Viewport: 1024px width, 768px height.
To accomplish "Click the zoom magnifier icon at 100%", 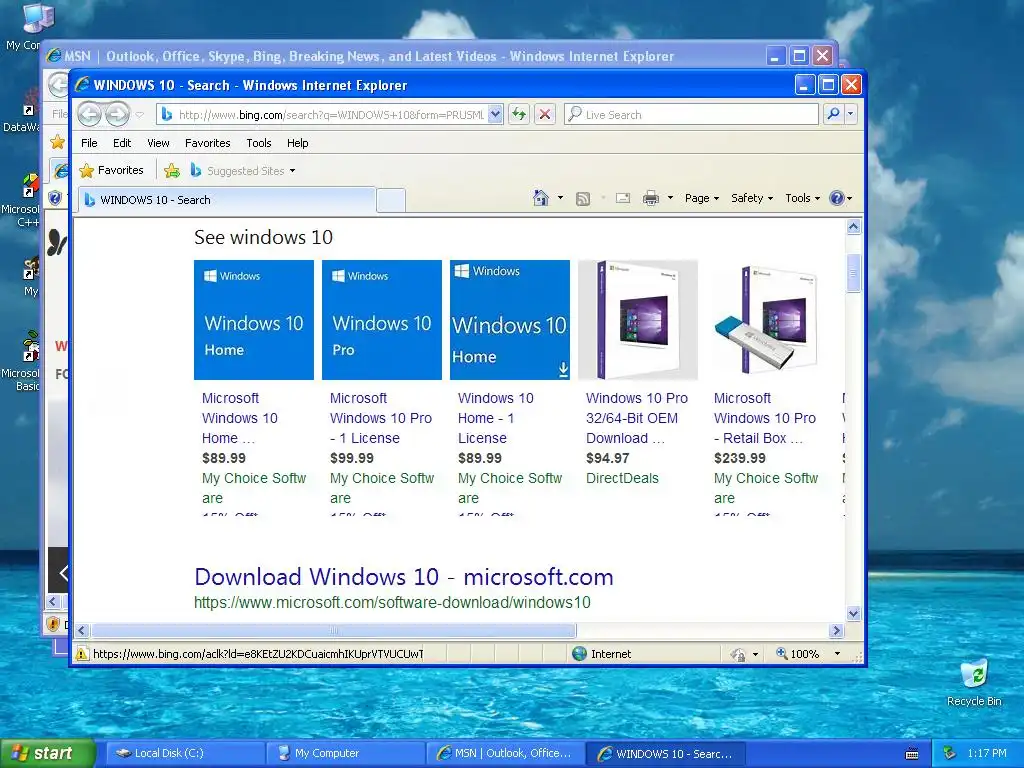I will click(781, 653).
